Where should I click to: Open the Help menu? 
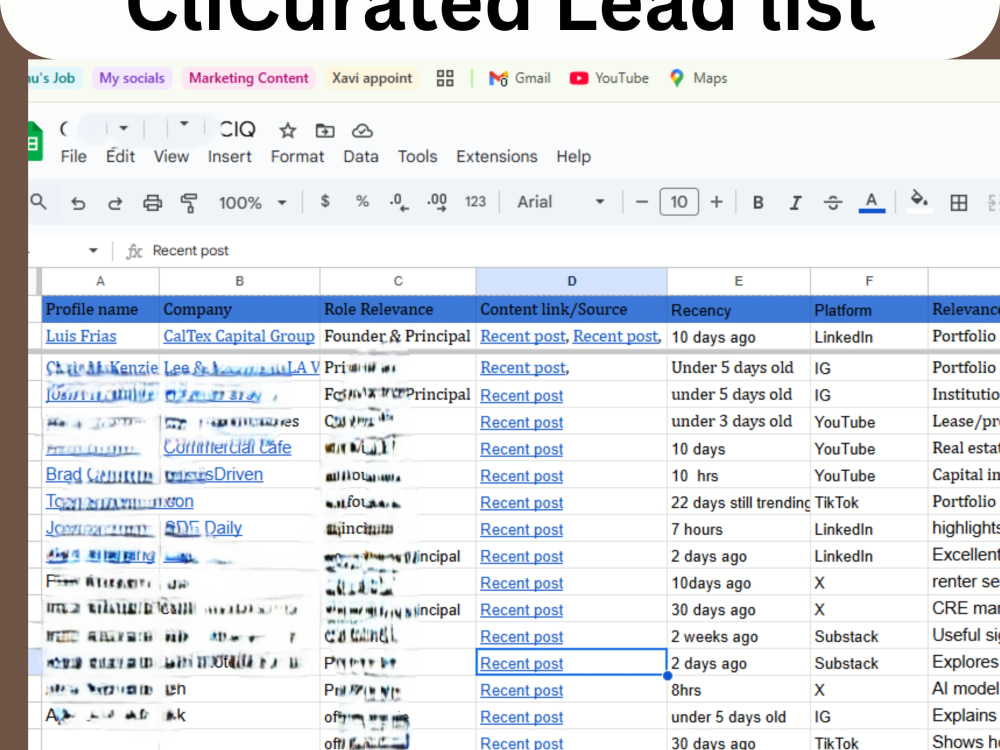573,157
